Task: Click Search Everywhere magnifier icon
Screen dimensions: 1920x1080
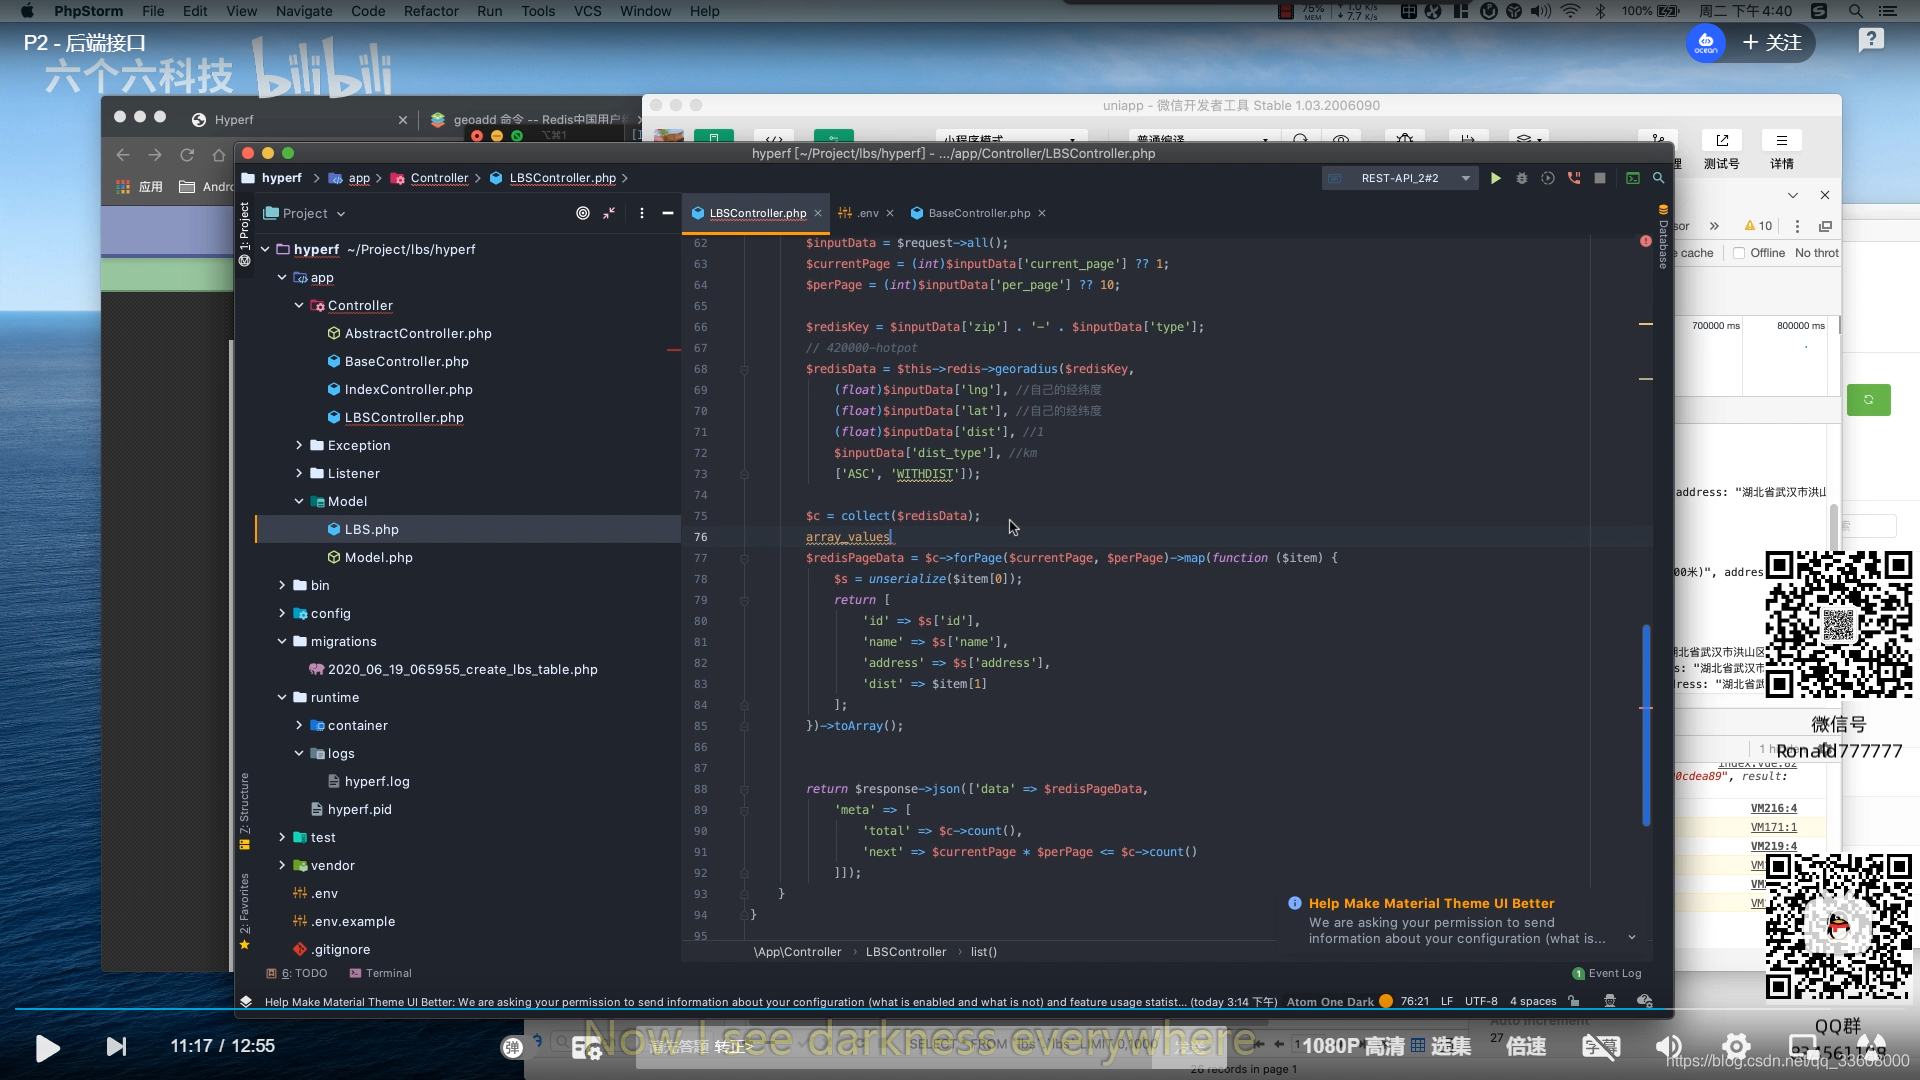Action: pyautogui.click(x=1658, y=178)
